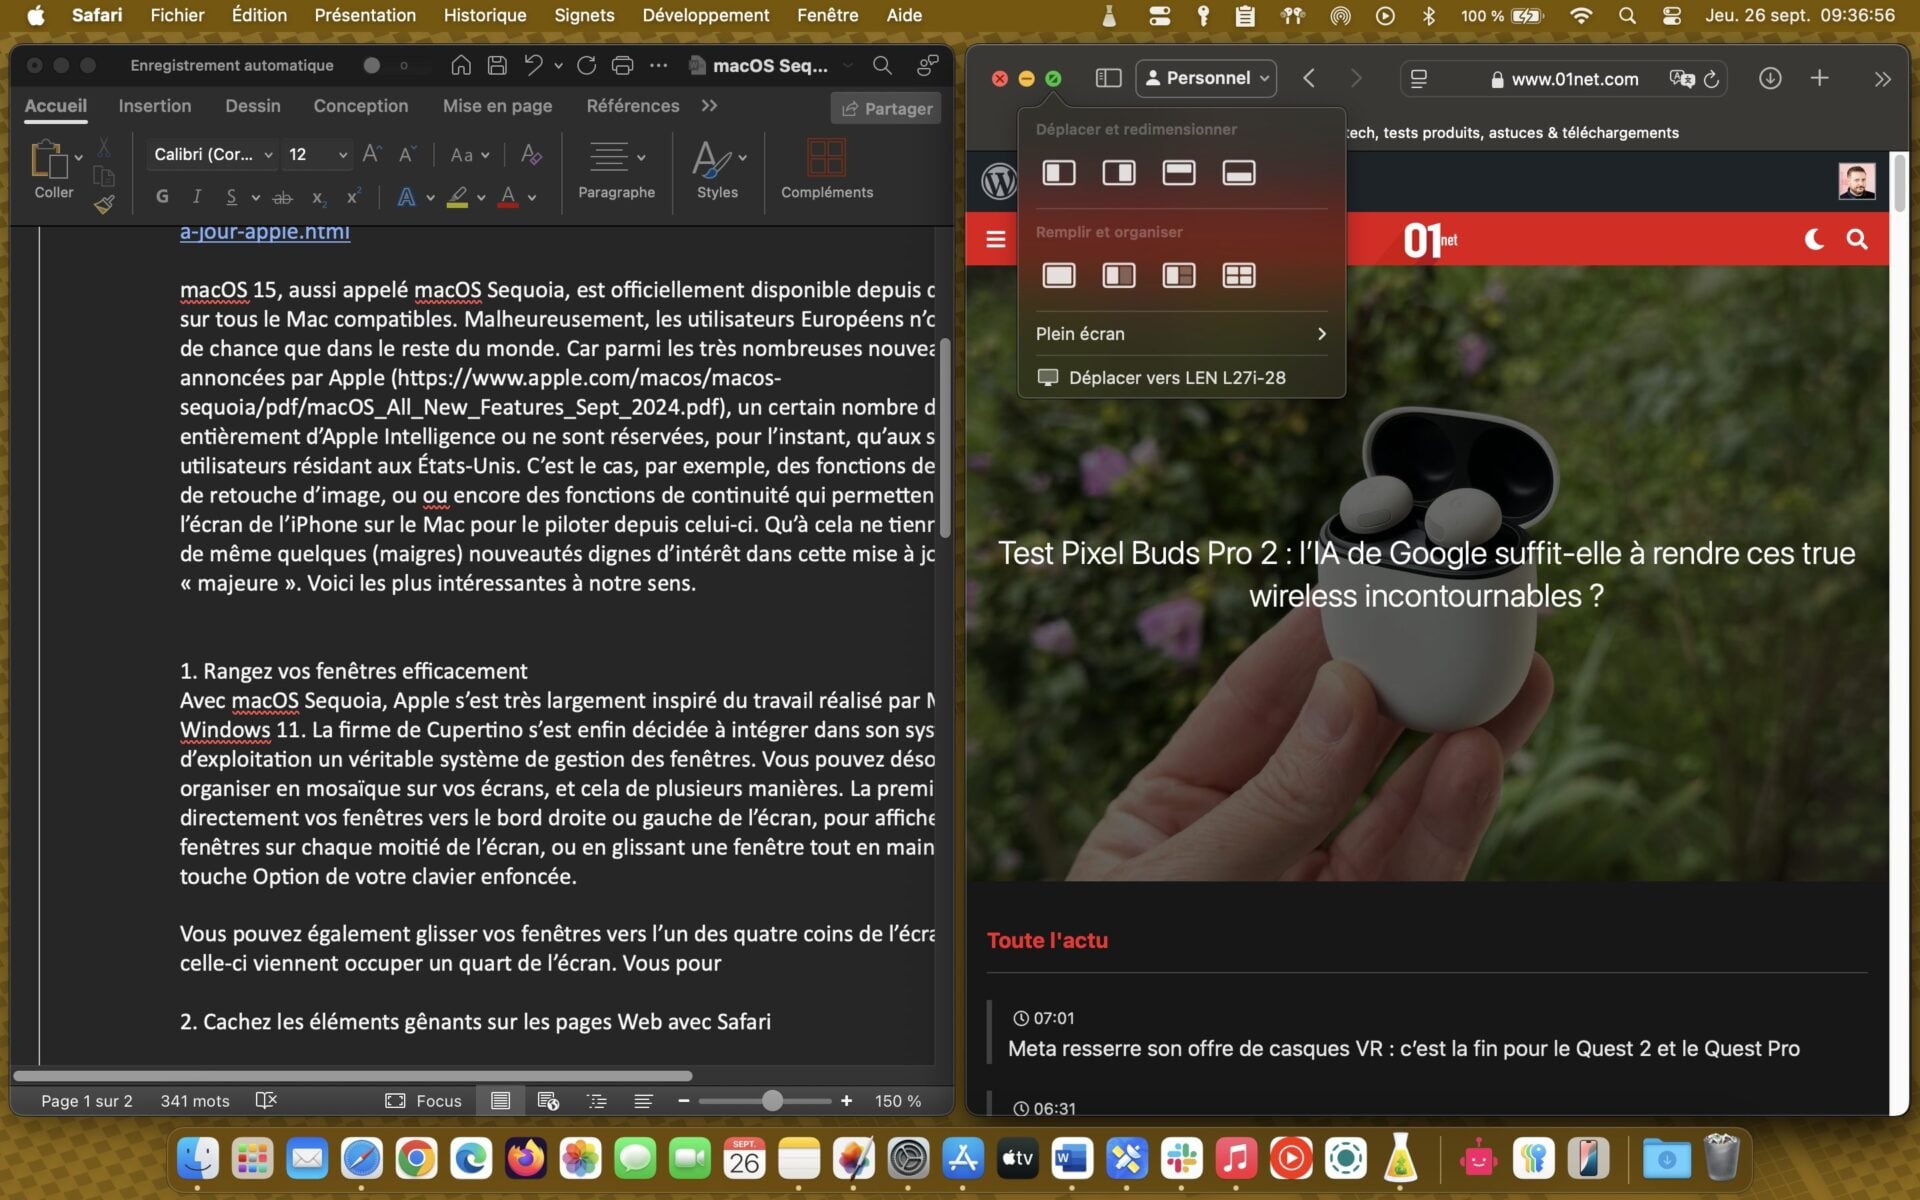Select the four-quadrant window arrangement icon
The image size is (1920, 1200).
(1238, 275)
